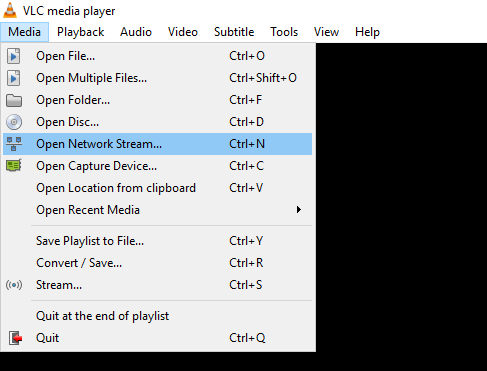Screen dimensions: 487x371
Task: Open the Help menu
Action: click(x=367, y=32)
